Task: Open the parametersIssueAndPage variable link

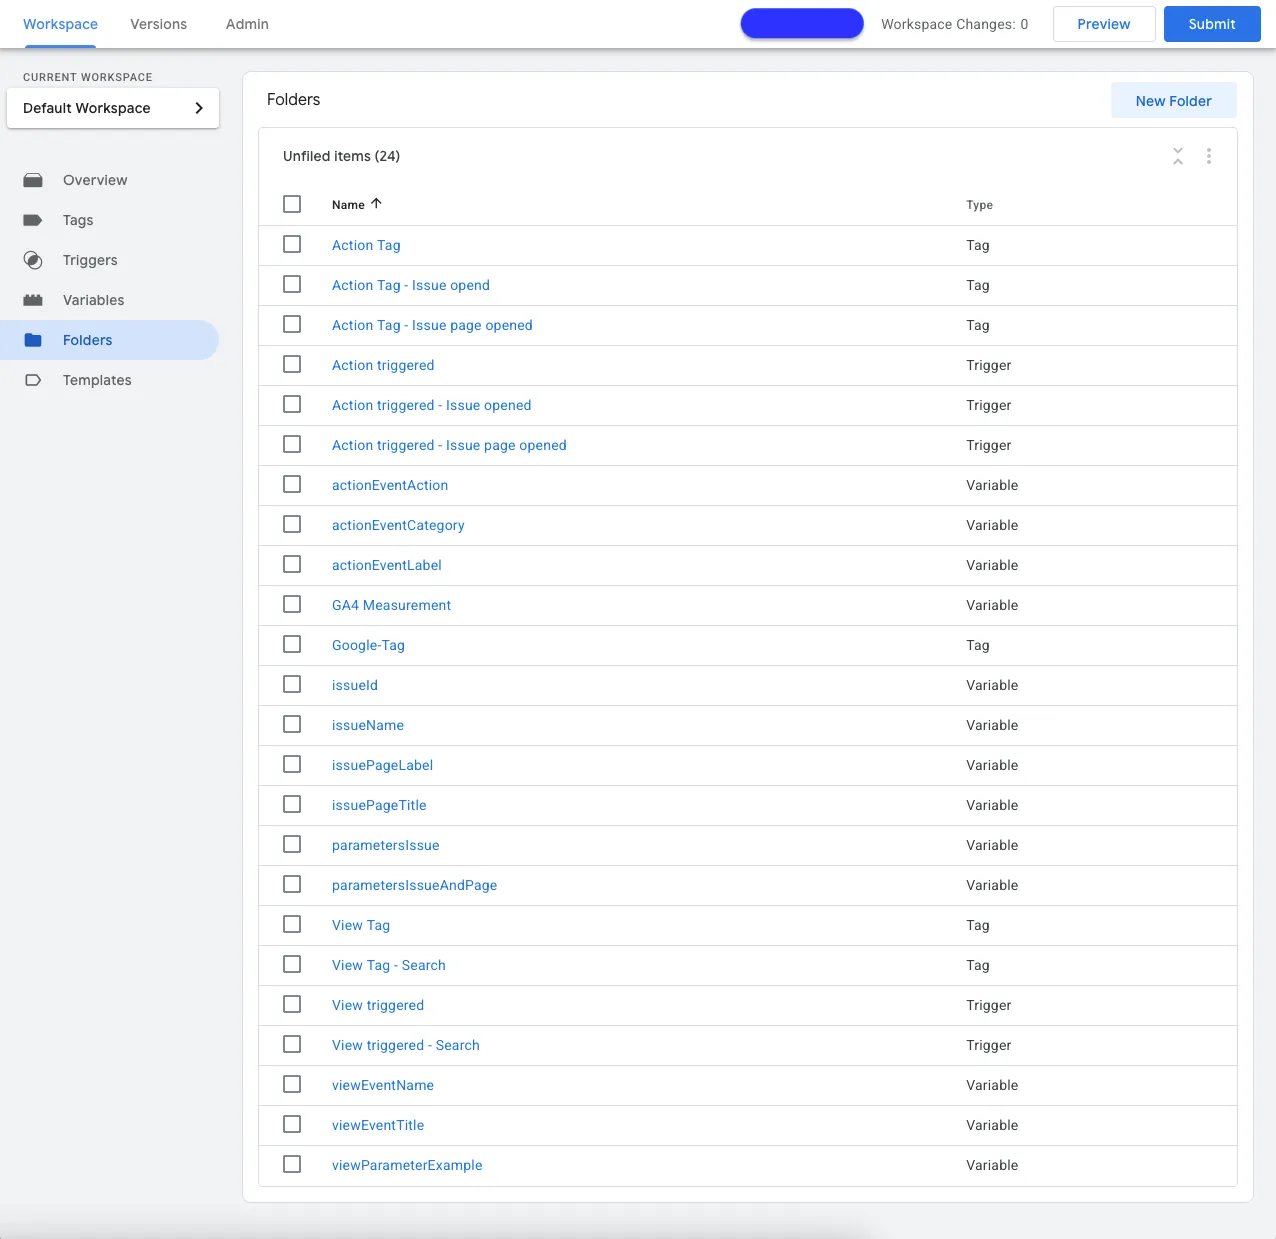Action: coord(414,885)
